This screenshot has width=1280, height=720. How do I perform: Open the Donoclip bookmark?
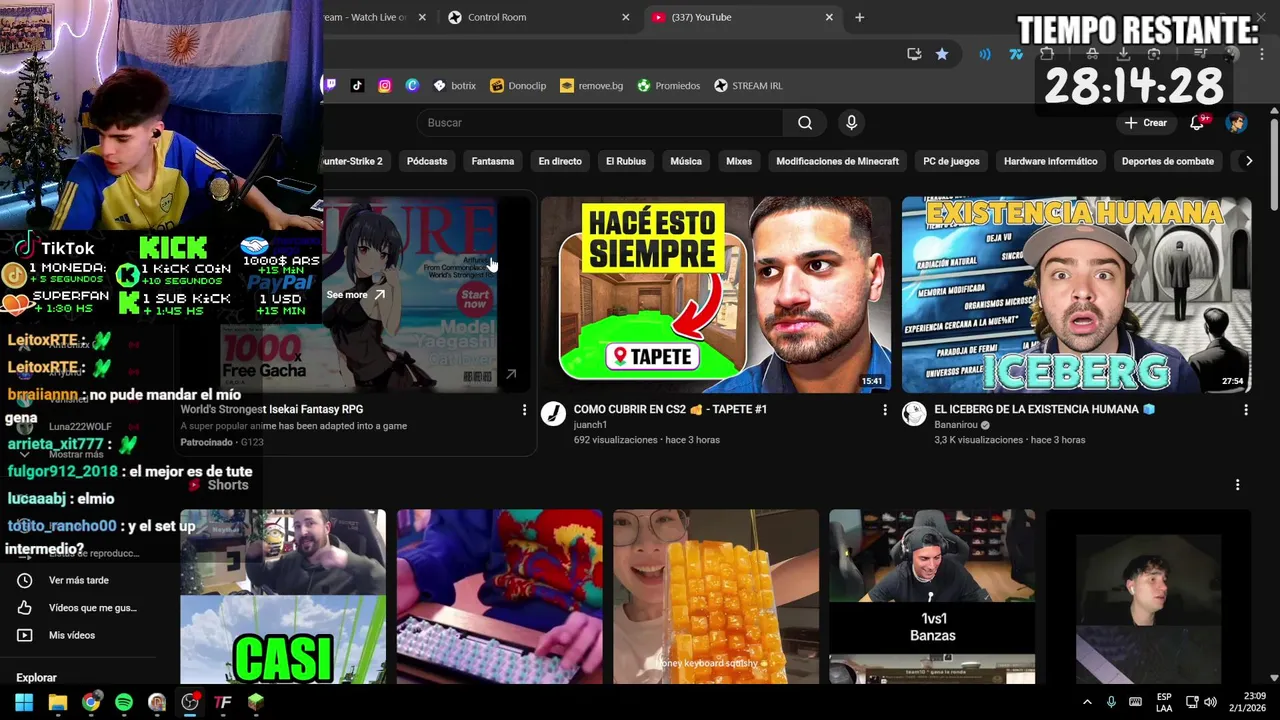point(518,85)
